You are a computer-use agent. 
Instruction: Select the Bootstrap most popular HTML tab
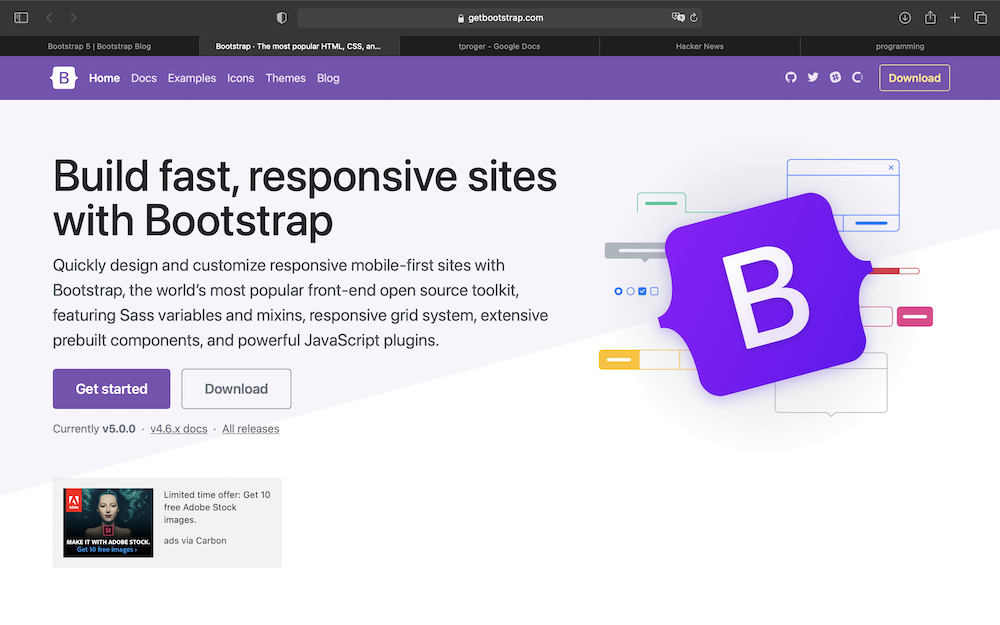[x=299, y=46]
